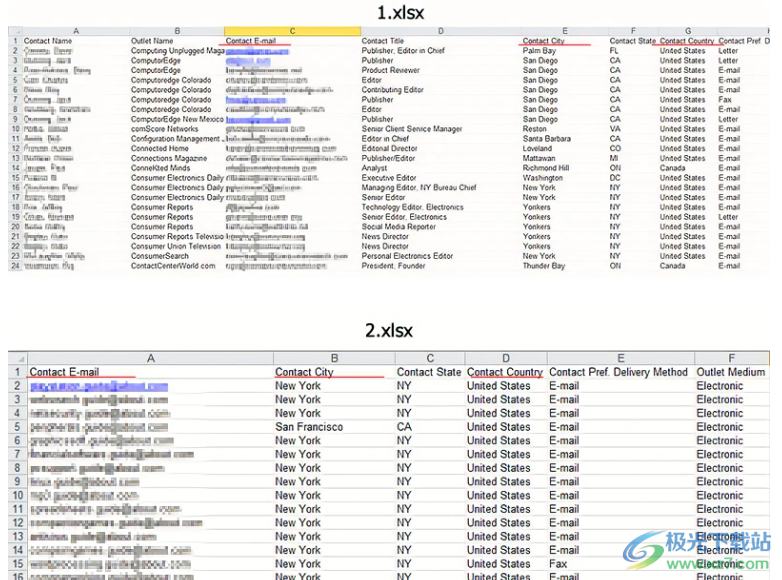Click the Computing Unplugged Maga cell
The height and width of the screenshot is (580, 782).
pyautogui.click(x=178, y=51)
